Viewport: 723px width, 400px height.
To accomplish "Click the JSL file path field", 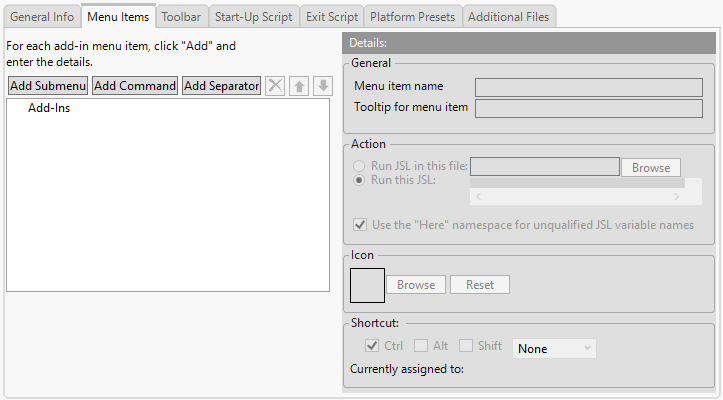I will (x=545, y=167).
